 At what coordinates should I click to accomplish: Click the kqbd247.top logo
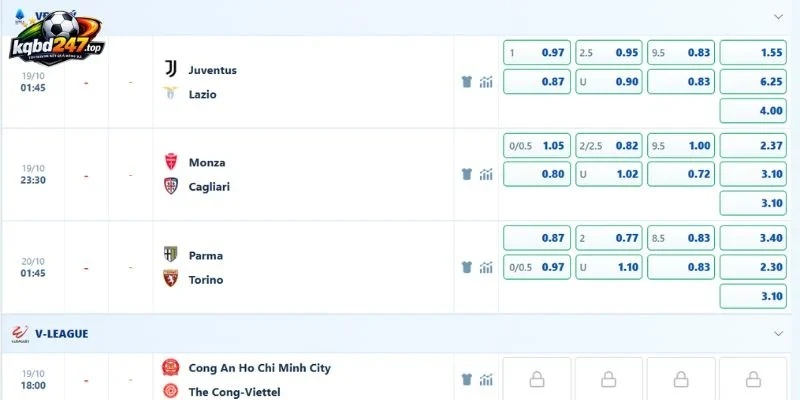tap(57, 38)
